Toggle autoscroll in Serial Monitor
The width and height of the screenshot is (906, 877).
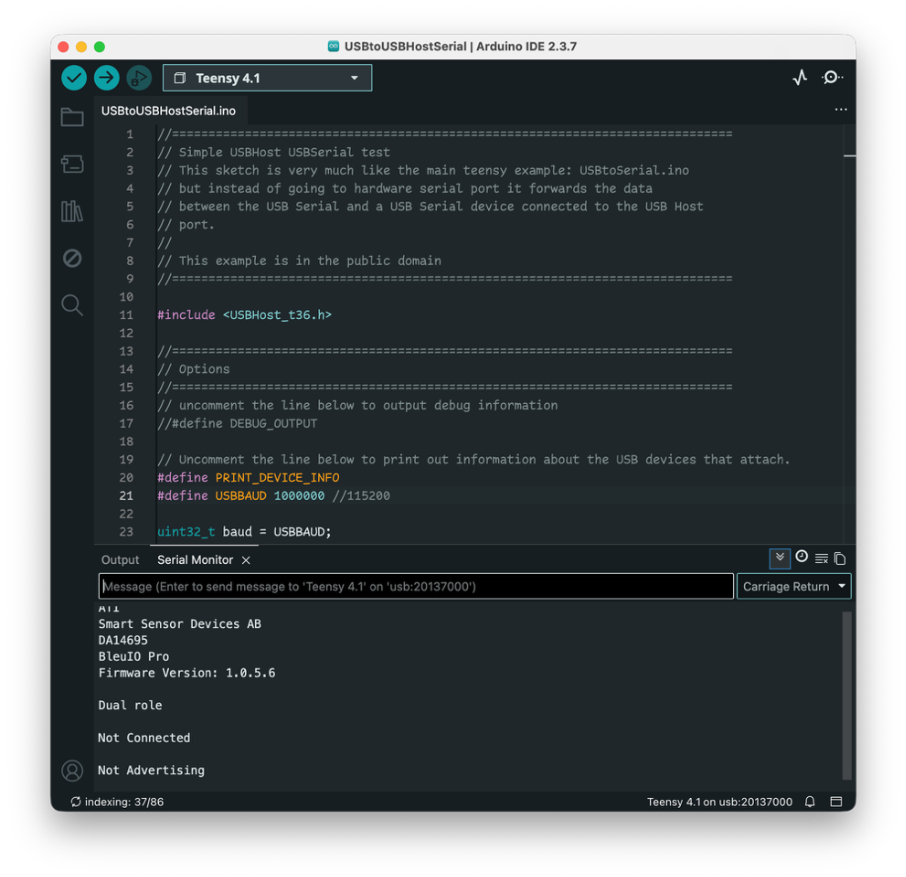[x=779, y=558]
